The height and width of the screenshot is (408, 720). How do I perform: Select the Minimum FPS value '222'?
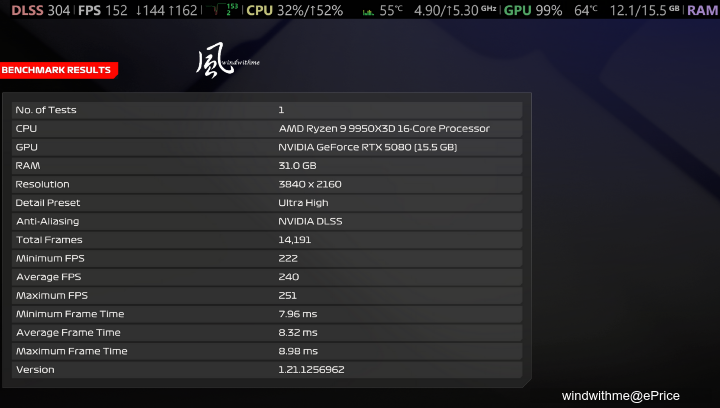tap(288, 258)
